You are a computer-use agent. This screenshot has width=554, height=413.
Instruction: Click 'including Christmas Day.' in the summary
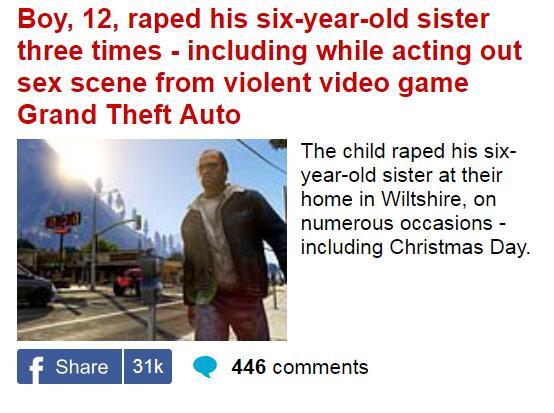coord(416,247)
